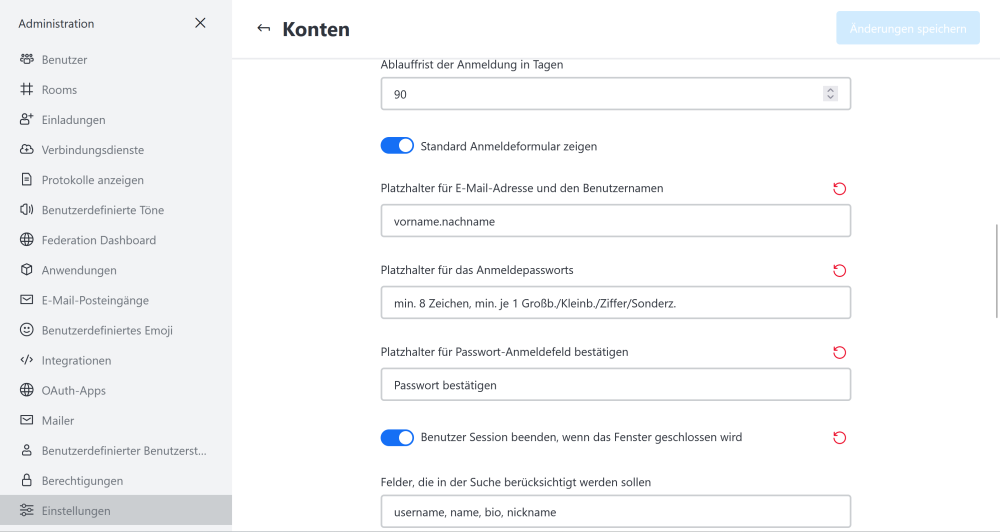Click the Benutzer group icon in sidebar
Viewport: 1000px width, 532px height.
point(26,59)
